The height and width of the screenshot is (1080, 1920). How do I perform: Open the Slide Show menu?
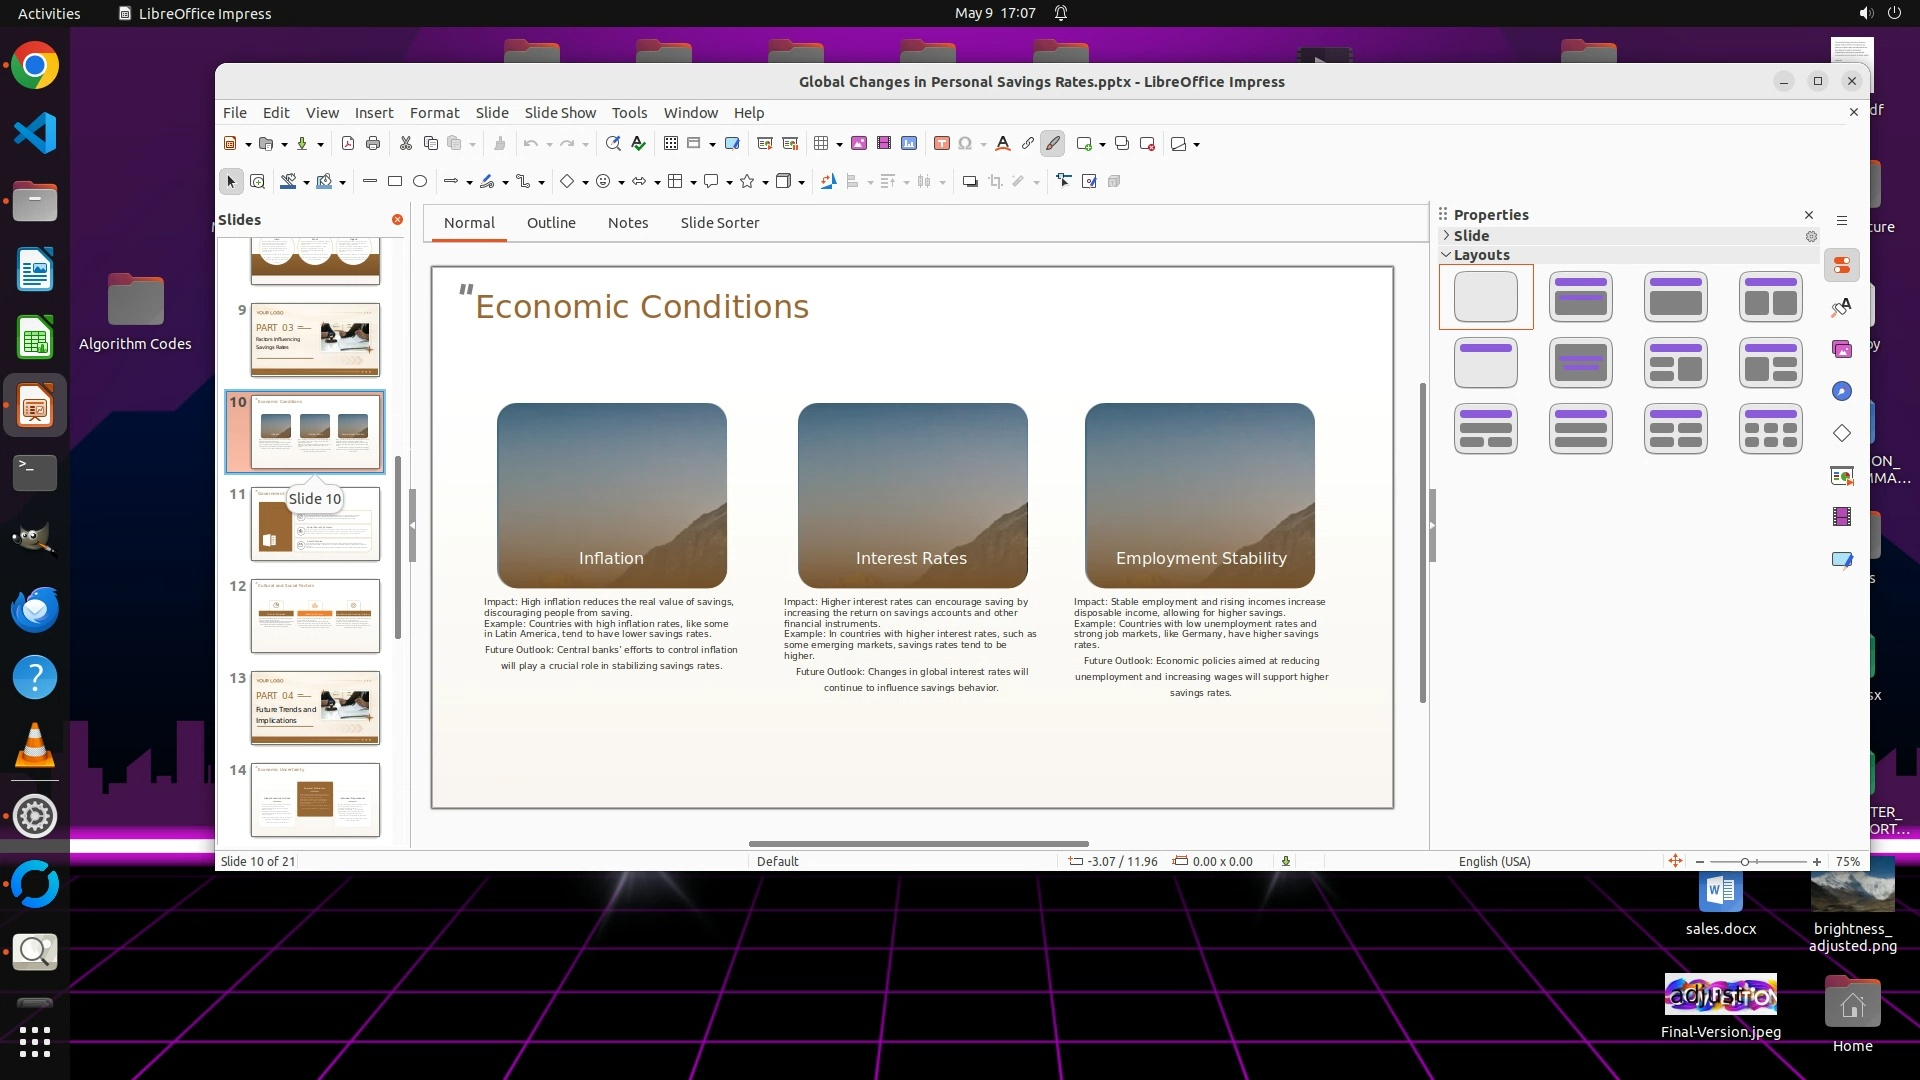click(x=560, y=113)
